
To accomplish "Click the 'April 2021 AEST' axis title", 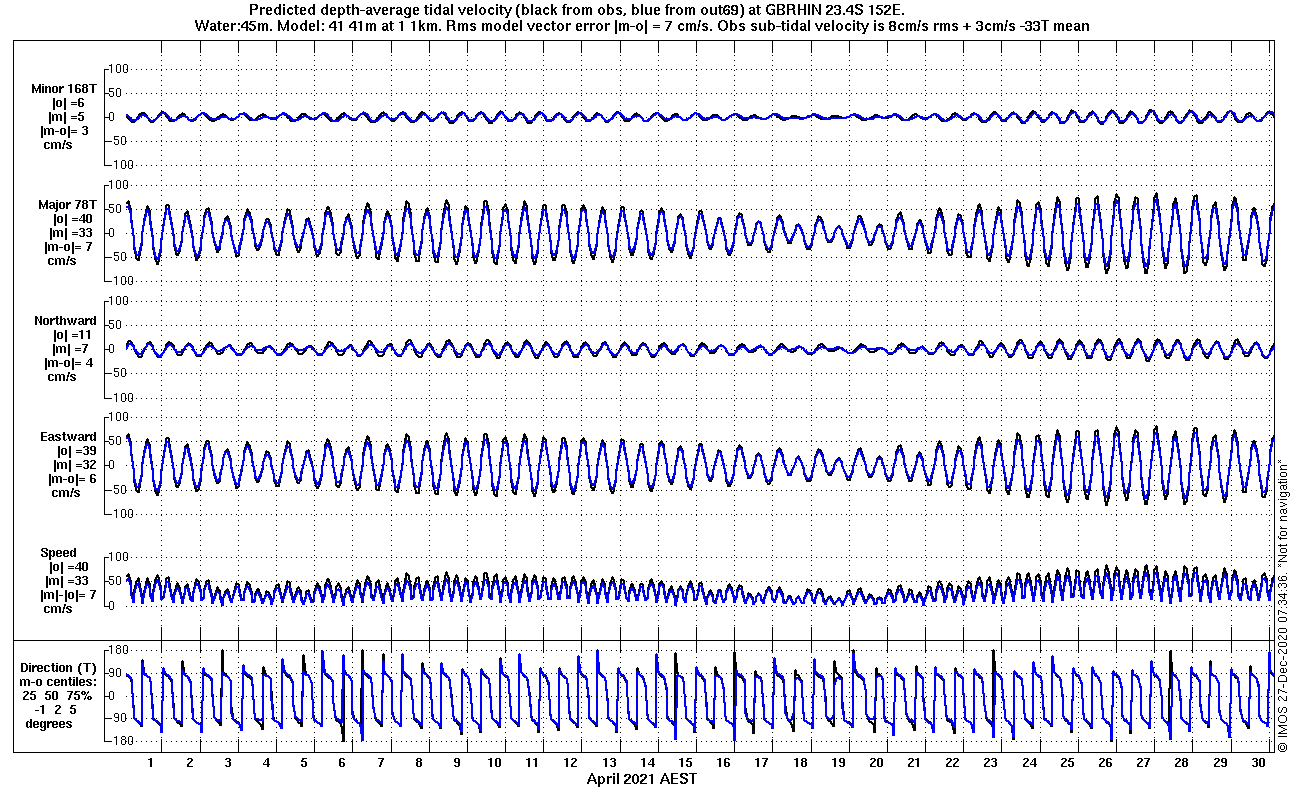I will click(641, 779).
